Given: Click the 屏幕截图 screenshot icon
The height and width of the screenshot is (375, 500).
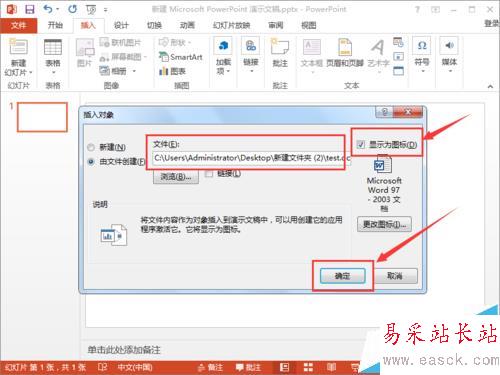Looking at the screenshot, I should tap(105, 57).
